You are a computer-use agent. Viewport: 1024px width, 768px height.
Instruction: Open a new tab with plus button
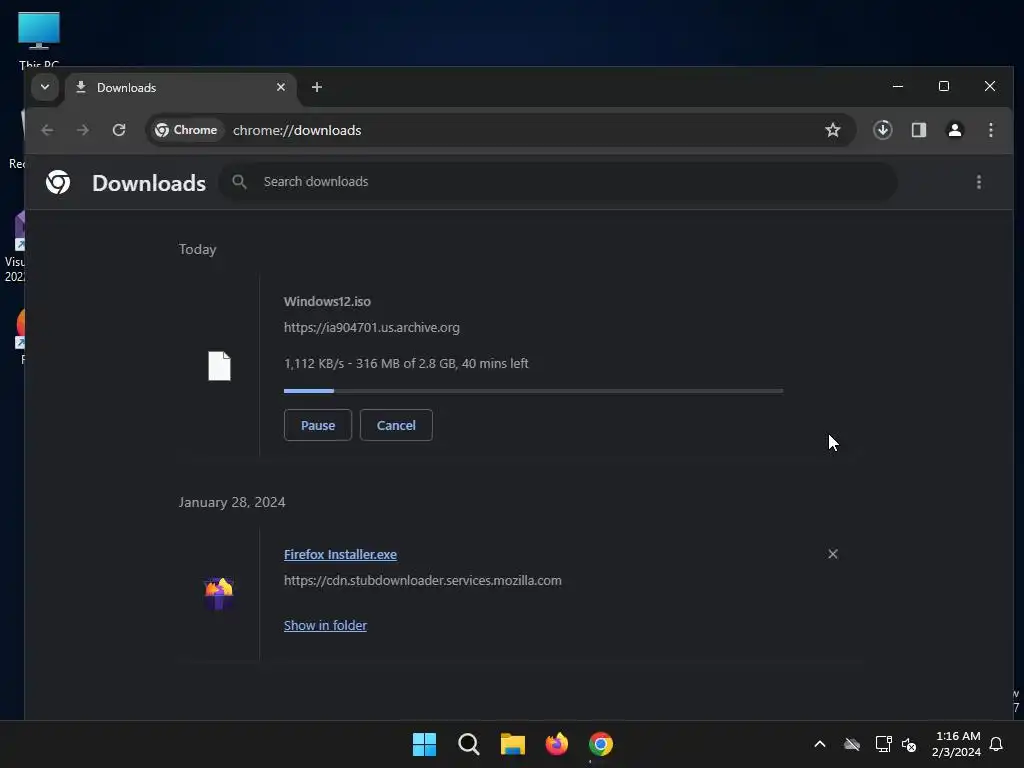tap(317, 87)
